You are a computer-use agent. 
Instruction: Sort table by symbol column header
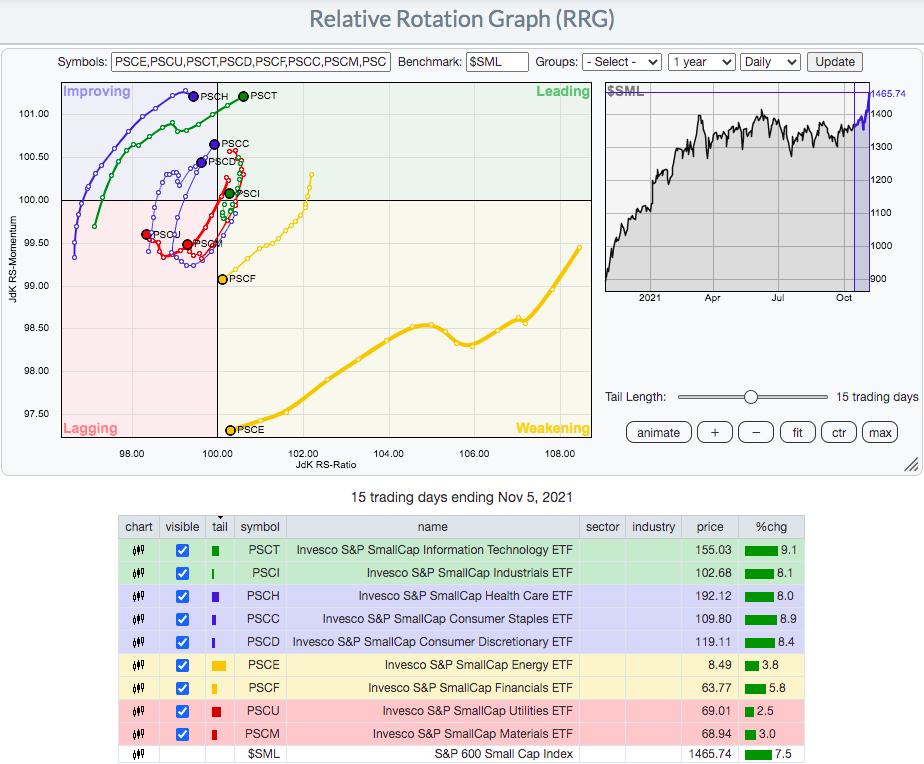(x=260, y=526)
